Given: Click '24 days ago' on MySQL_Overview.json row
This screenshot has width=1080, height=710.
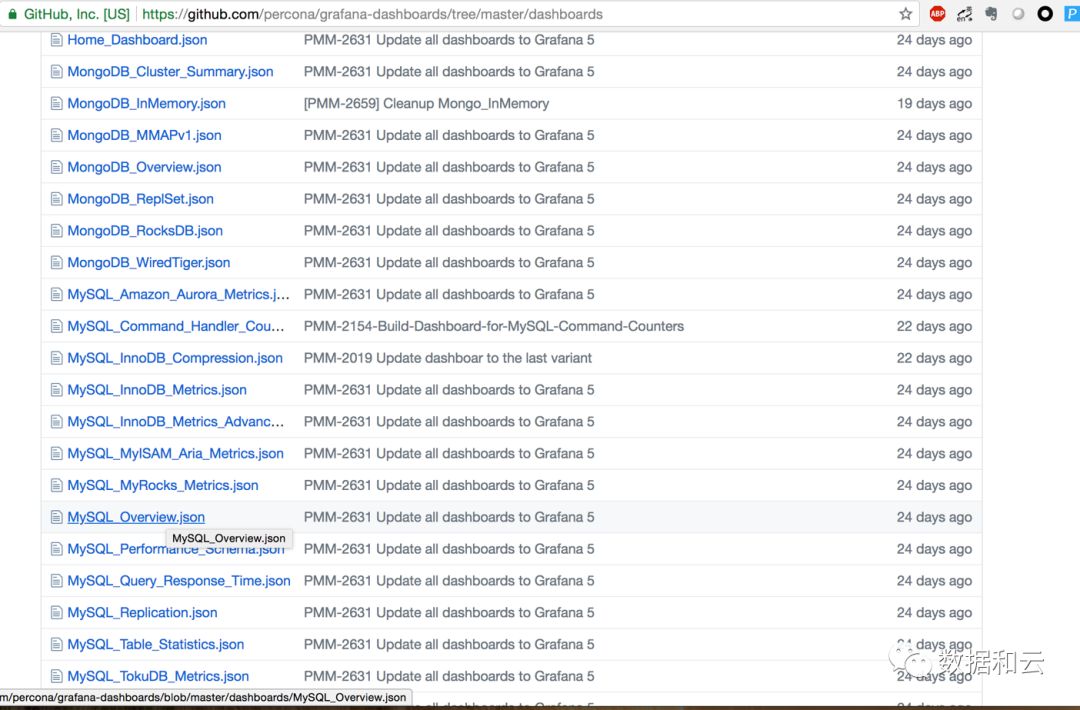Looking at the screenshot, I should [x=934, y=517].
